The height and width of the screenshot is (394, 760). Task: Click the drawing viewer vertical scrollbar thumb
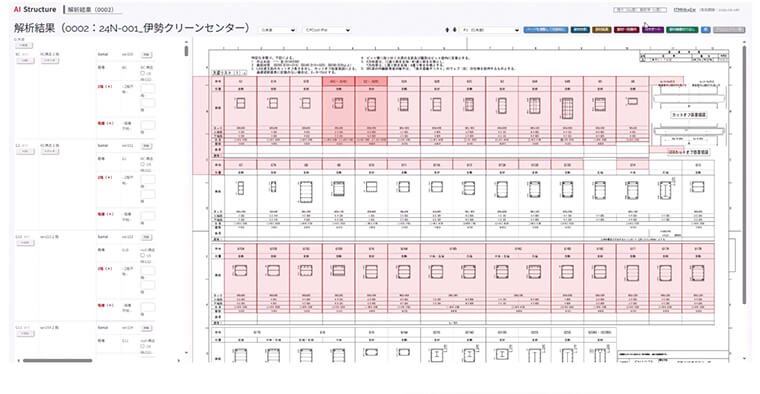(x=745, y=175)
